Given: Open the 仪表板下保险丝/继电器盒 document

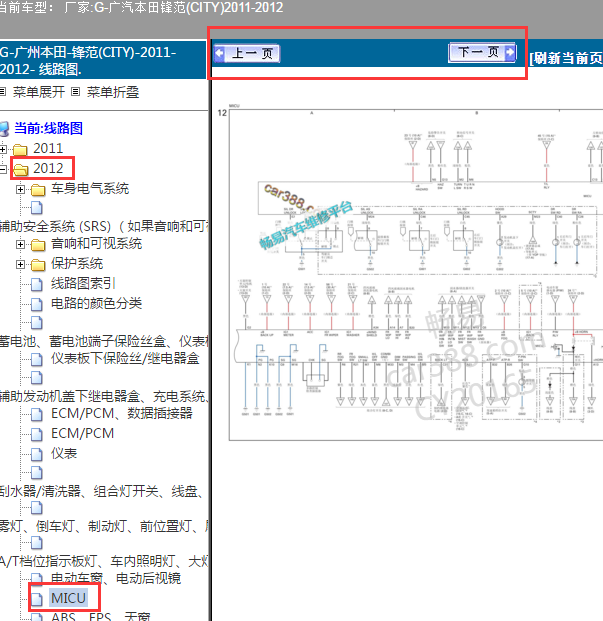Looking at the screenshot, I should tap(125, 359).
